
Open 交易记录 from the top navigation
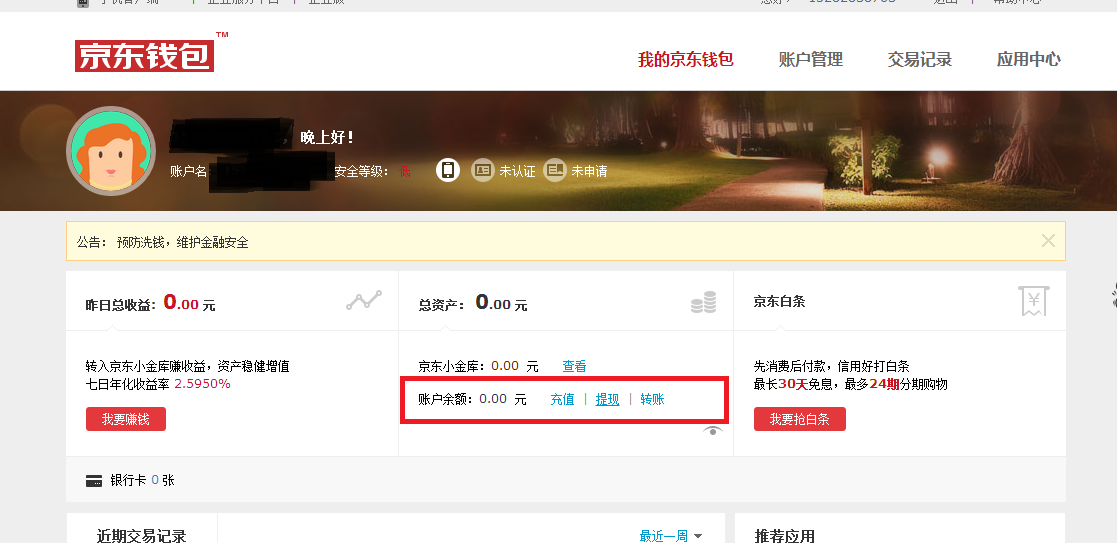[x=920, y=60]
